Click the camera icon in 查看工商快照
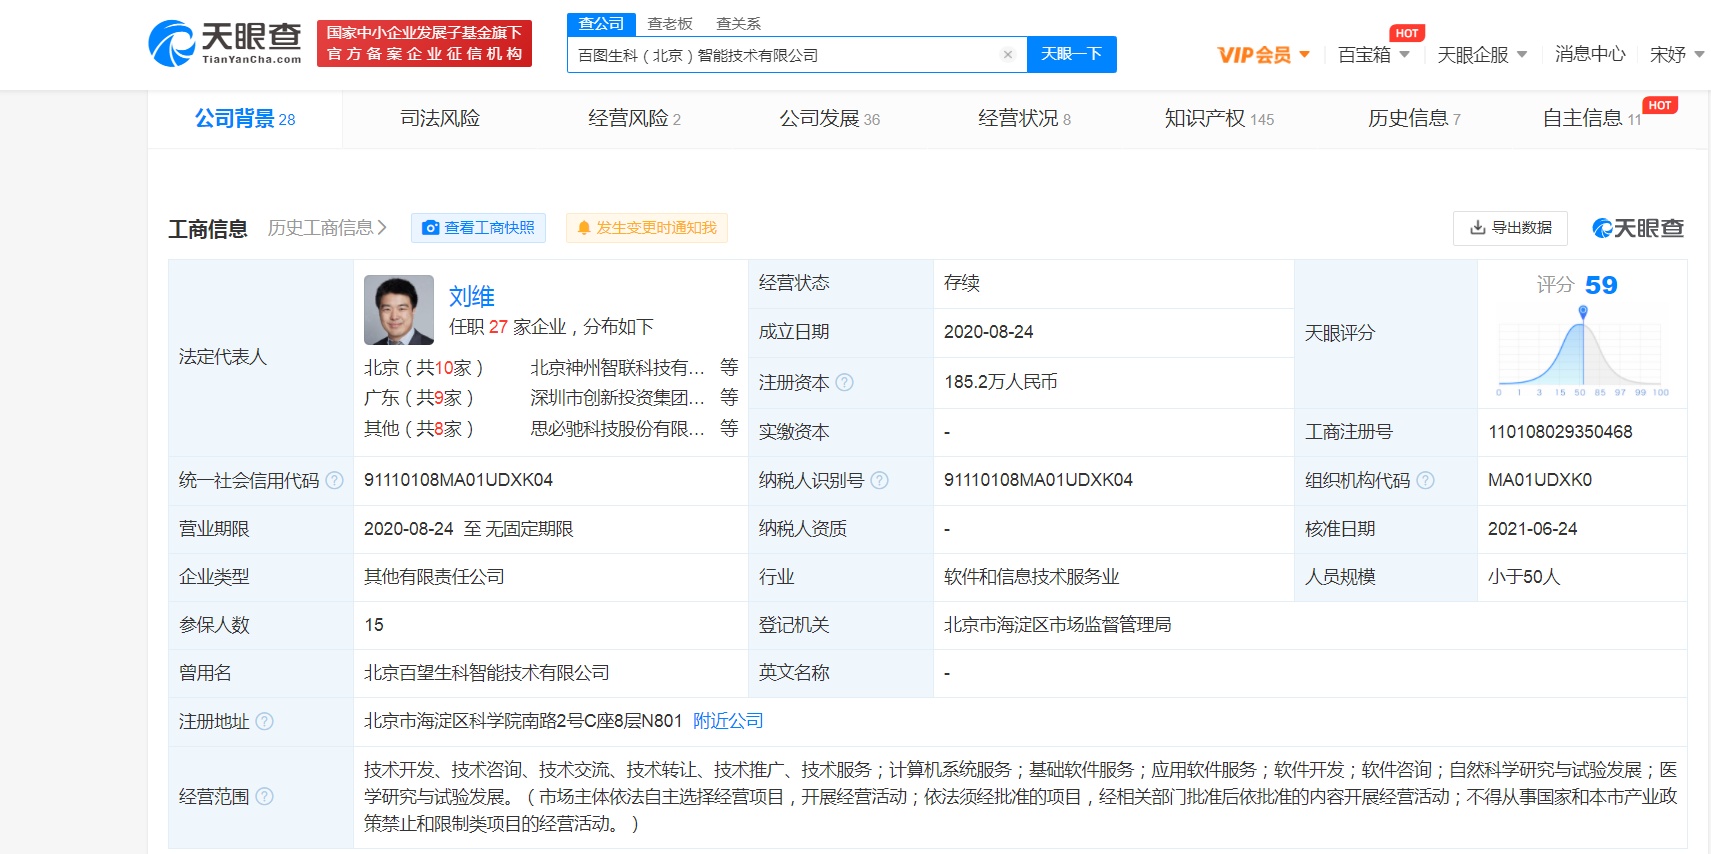The width and height of the screenshot is (1711, 854). click(x=431, y=228)
